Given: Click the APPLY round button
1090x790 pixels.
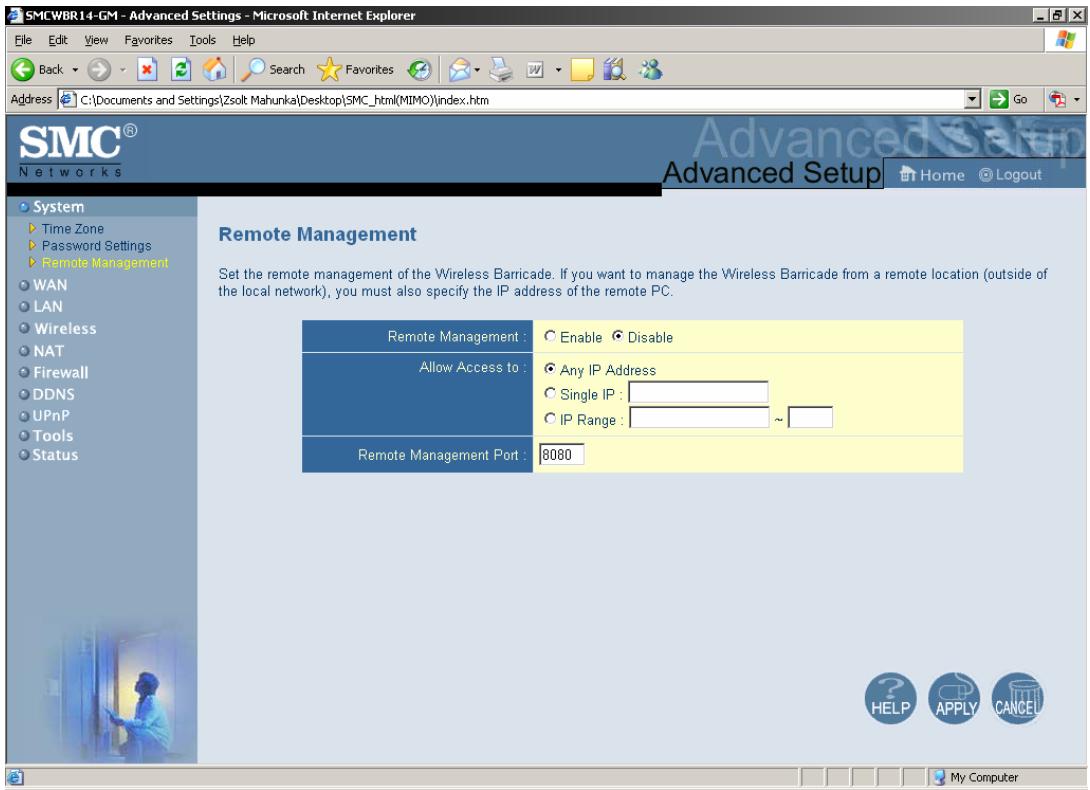Looking at the screenshot, I should pos(954,698).
